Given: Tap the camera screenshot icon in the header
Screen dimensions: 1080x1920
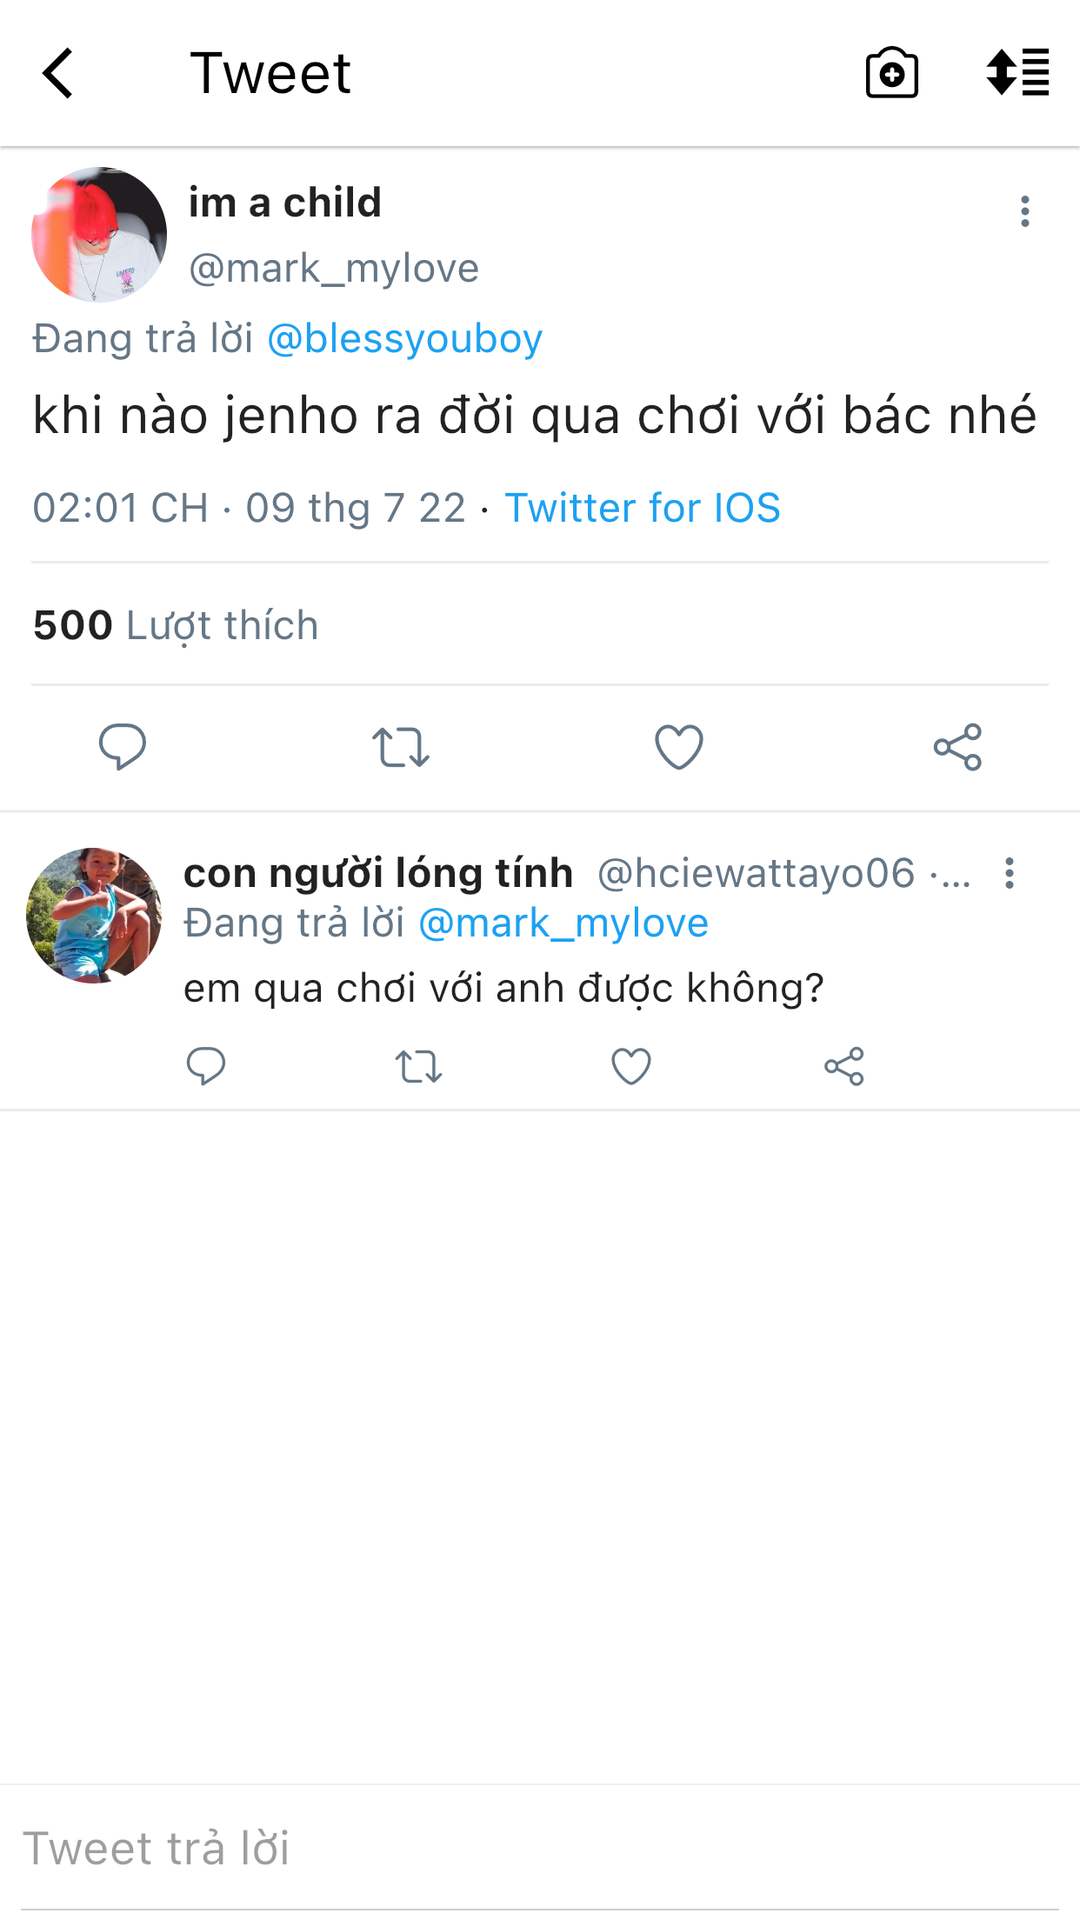Looking at the screenshot, I should click(891, 73).
